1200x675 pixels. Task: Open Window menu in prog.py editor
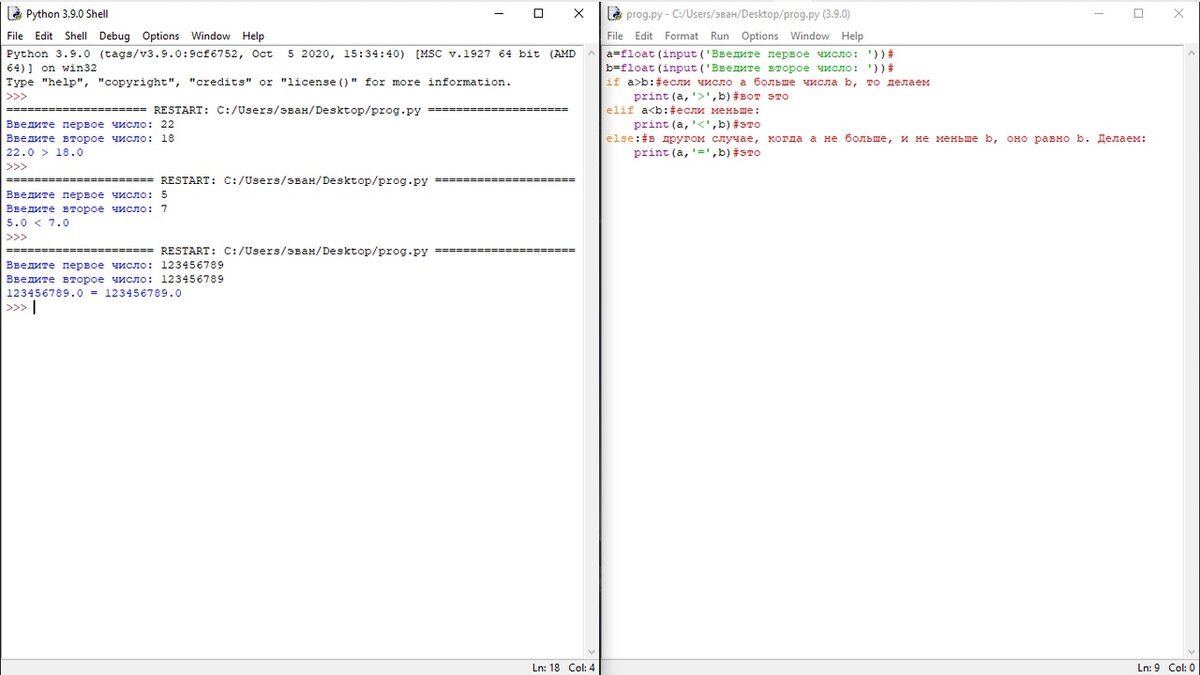tap(810, 36)
